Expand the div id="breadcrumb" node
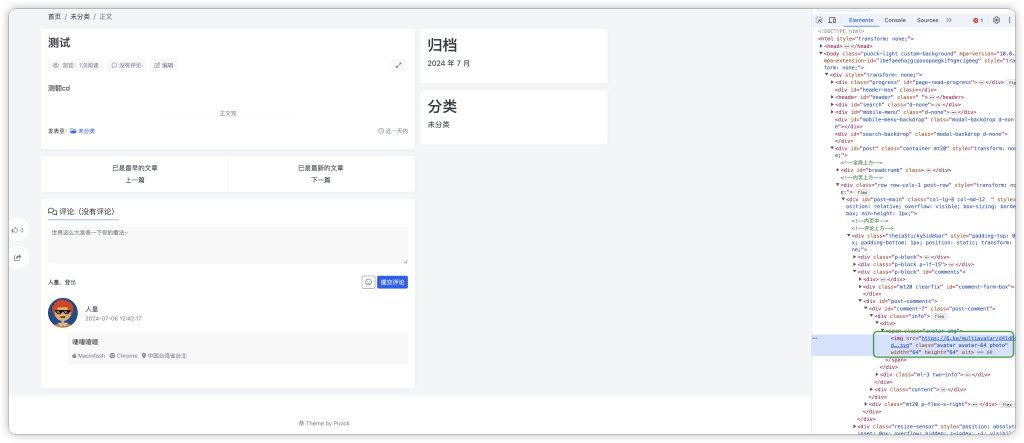The height and width of the screenshot is (443, 1024). (x=838, y=170)
